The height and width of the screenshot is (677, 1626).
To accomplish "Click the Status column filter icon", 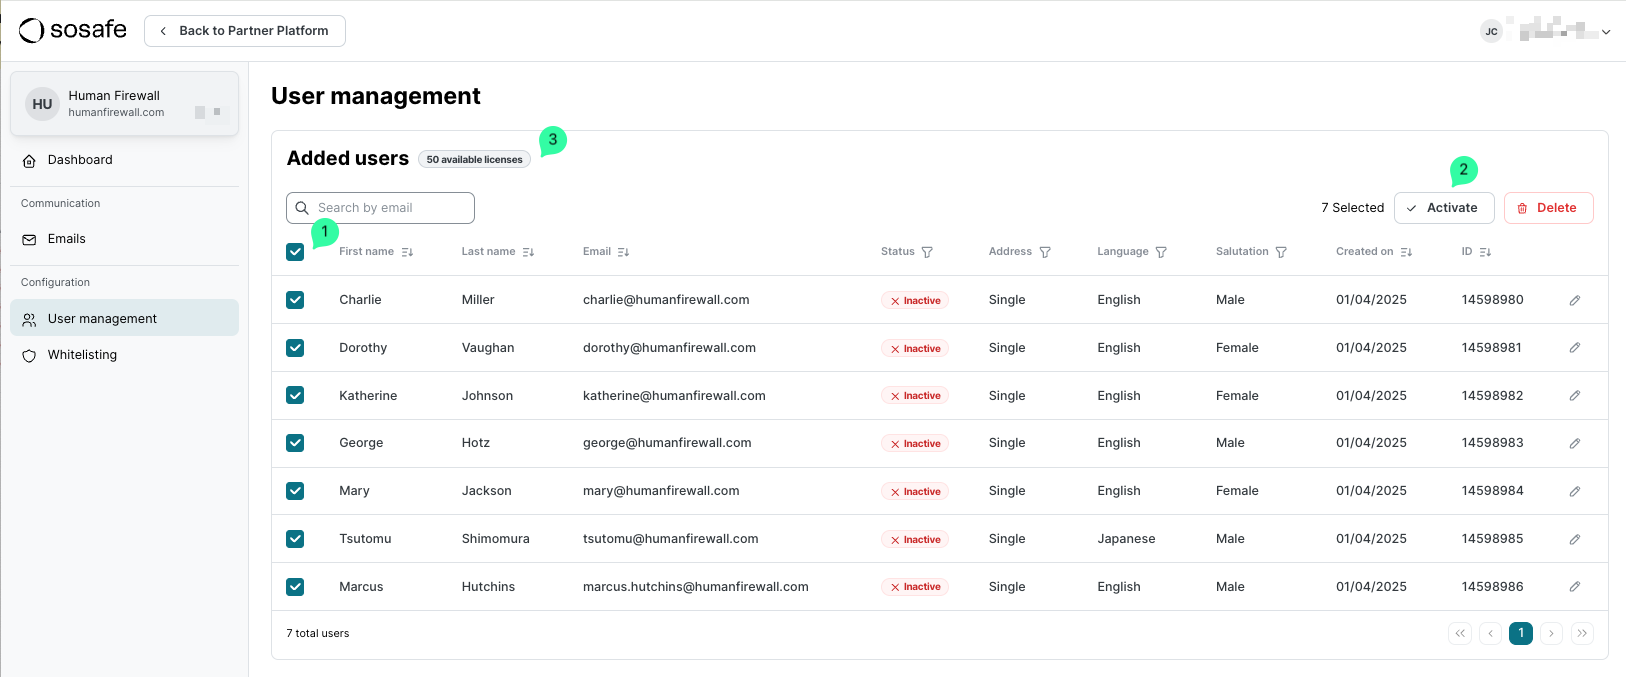I will 927,252.
